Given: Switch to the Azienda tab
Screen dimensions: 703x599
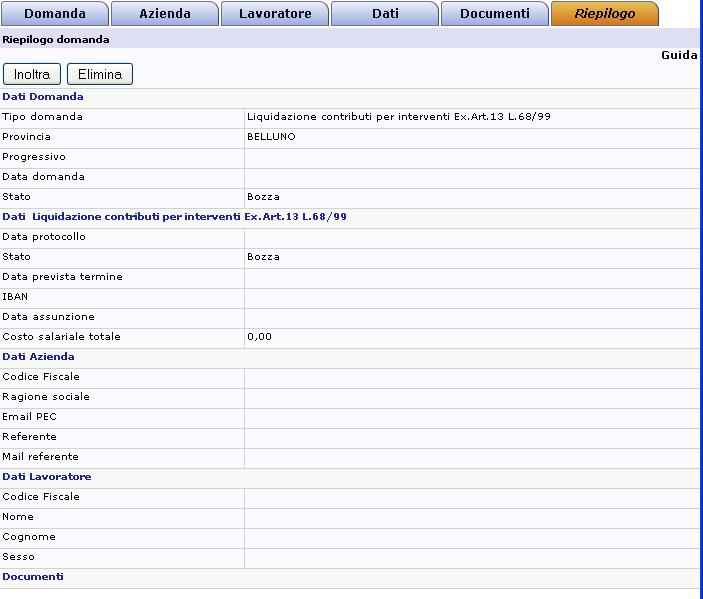Looking at the screenshot, I should (x=164, y=14).
